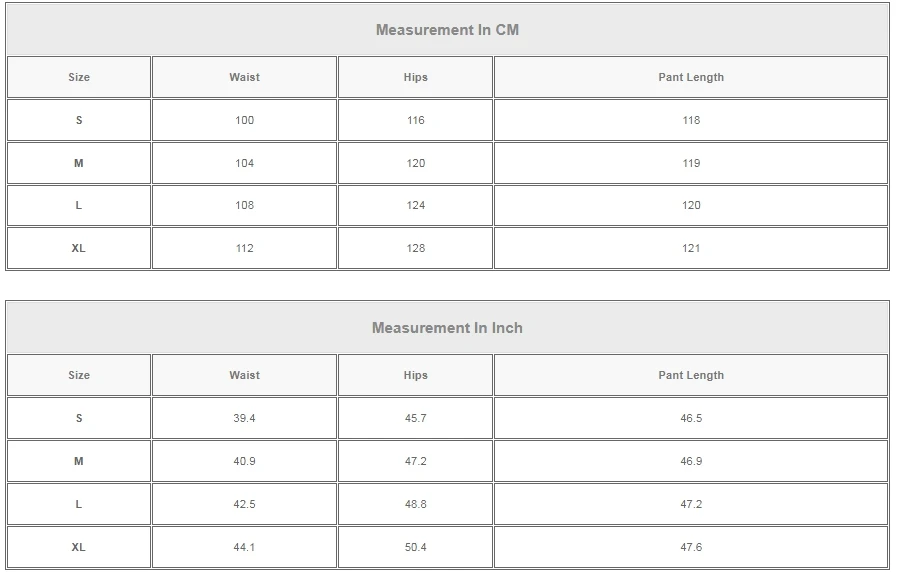
Task: Click the "Measurement In CM" table title
Action: [x=447, y=30]
